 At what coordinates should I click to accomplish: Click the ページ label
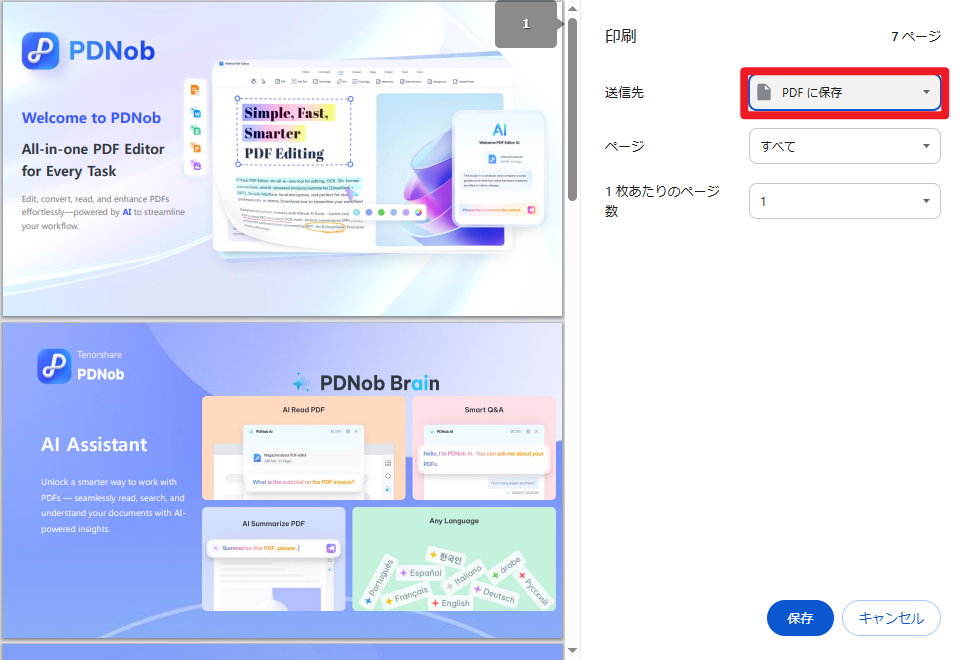(624, 146)
